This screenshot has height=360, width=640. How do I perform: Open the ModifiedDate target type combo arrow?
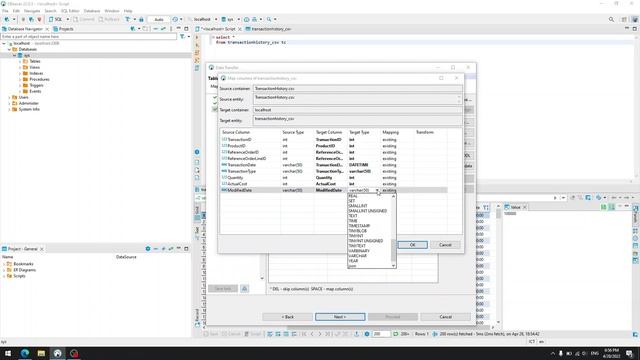(x=377, y=190)
